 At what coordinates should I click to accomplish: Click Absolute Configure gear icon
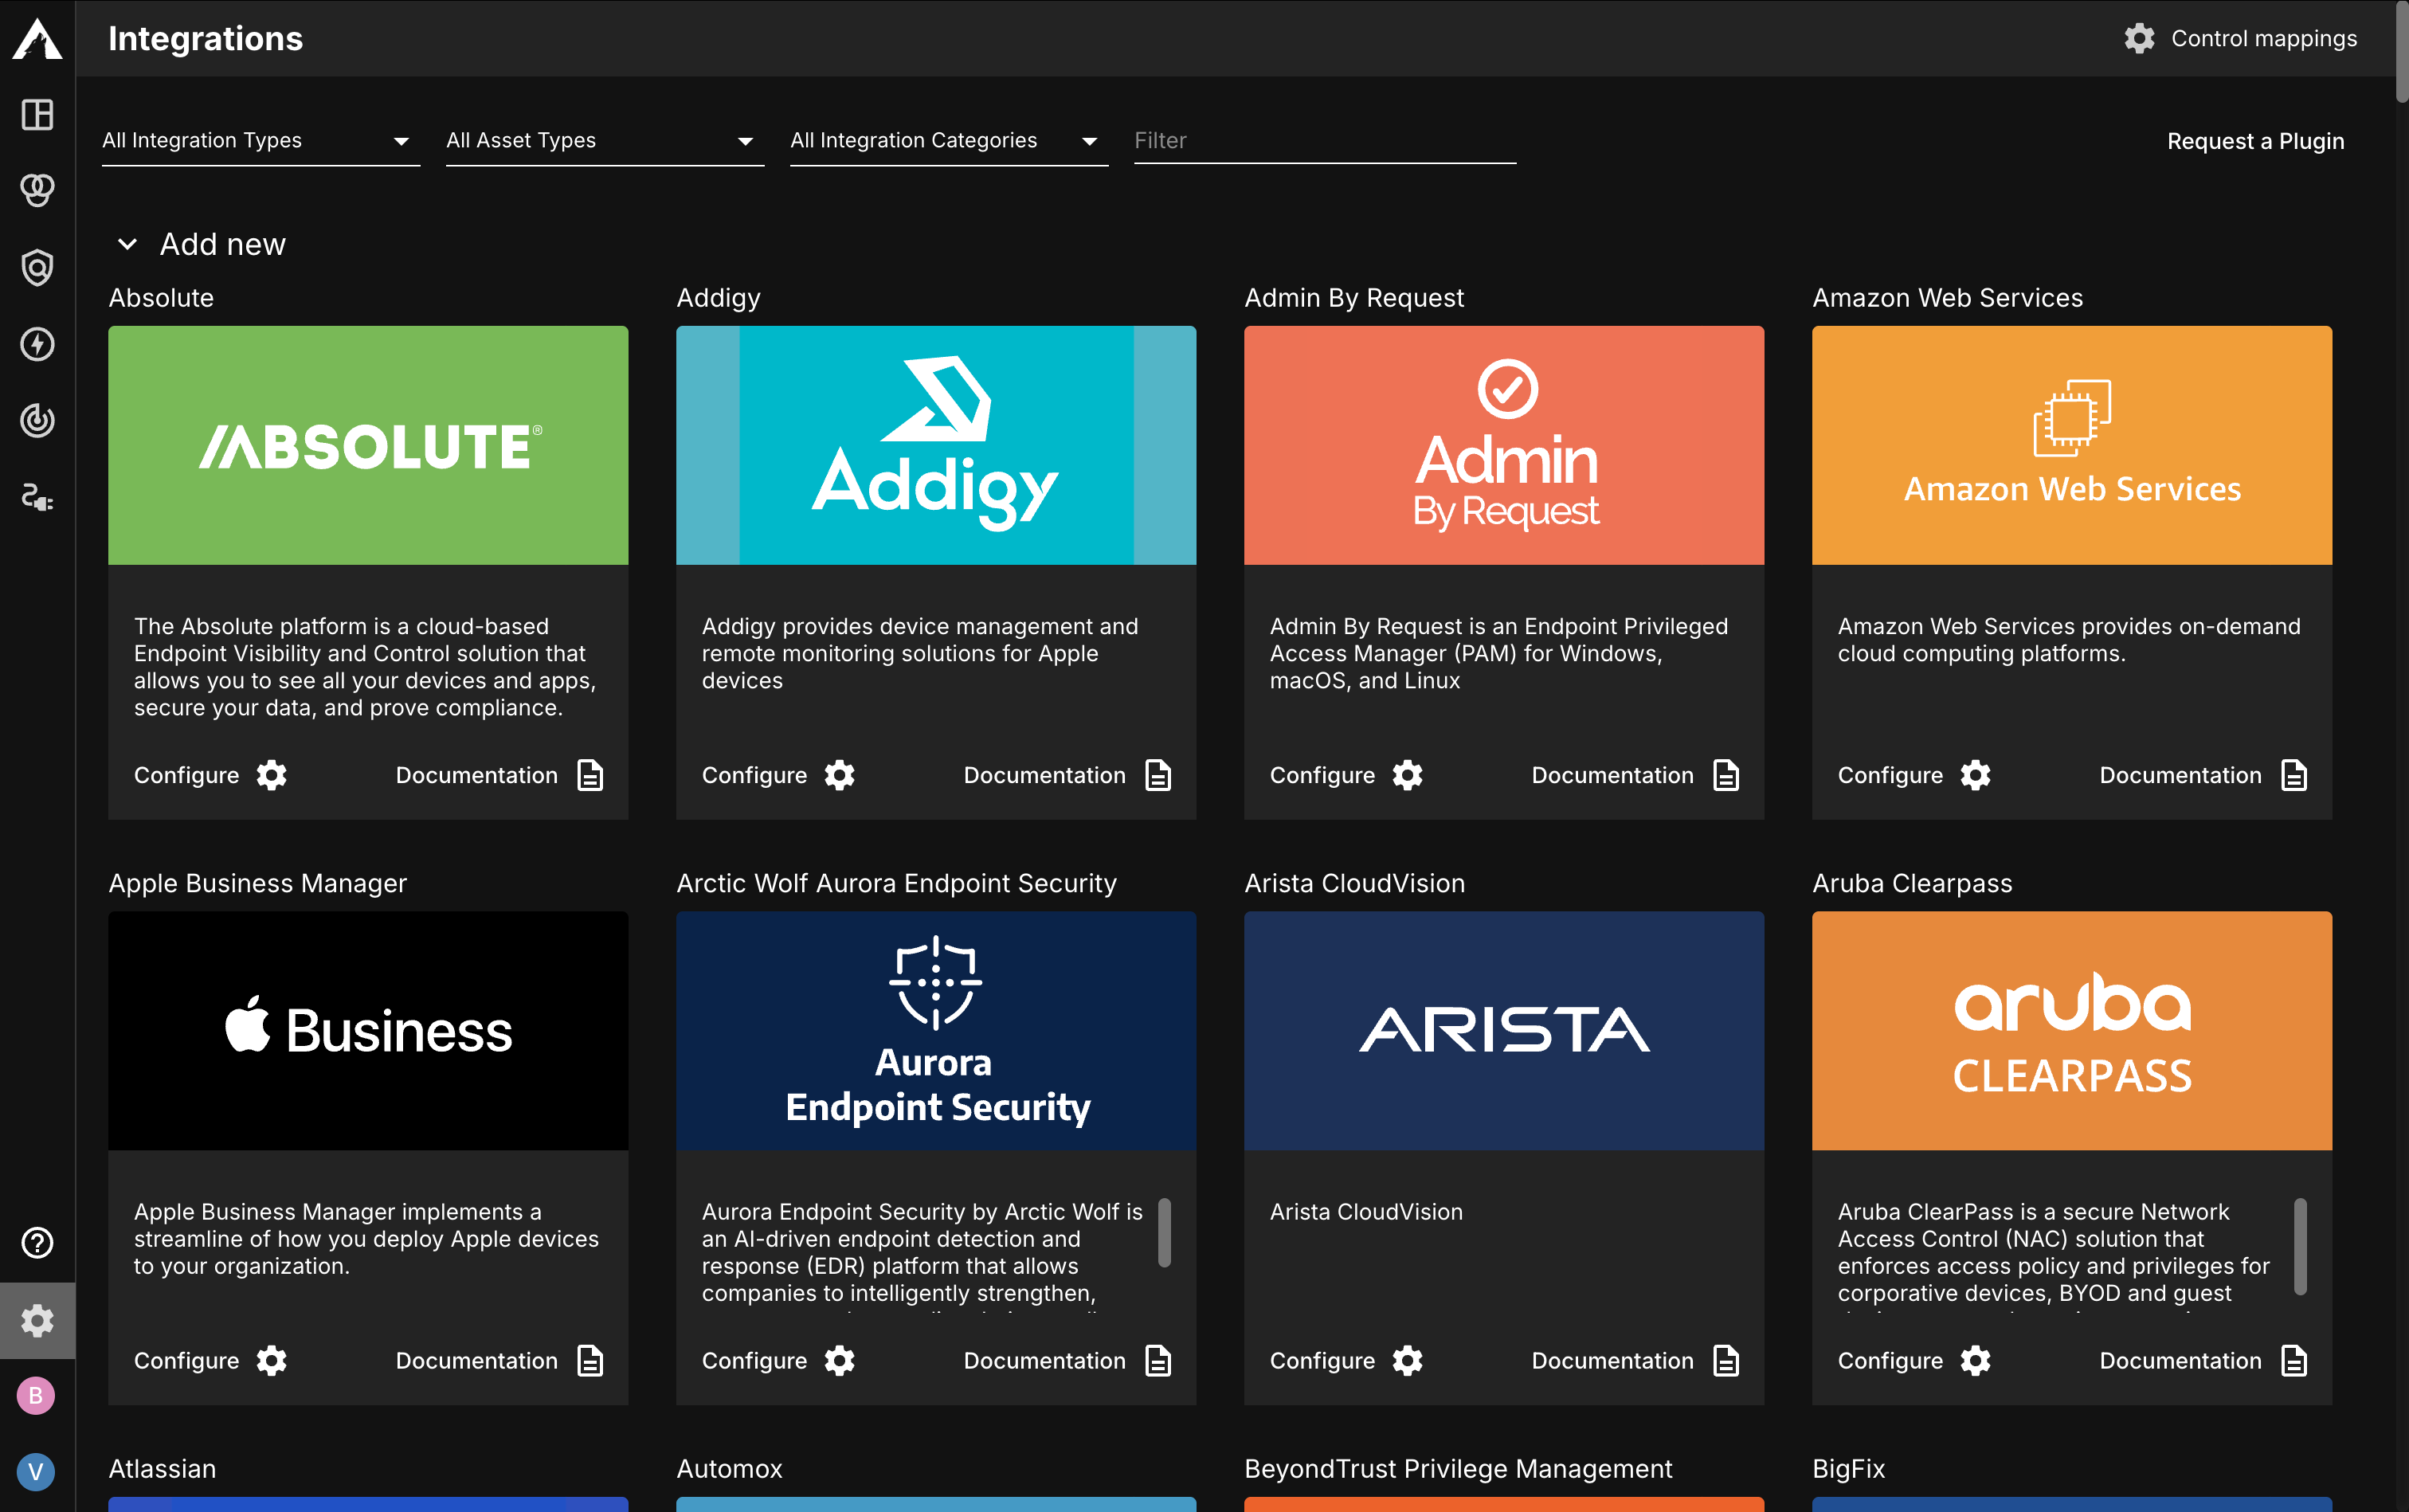click(272, 775)
